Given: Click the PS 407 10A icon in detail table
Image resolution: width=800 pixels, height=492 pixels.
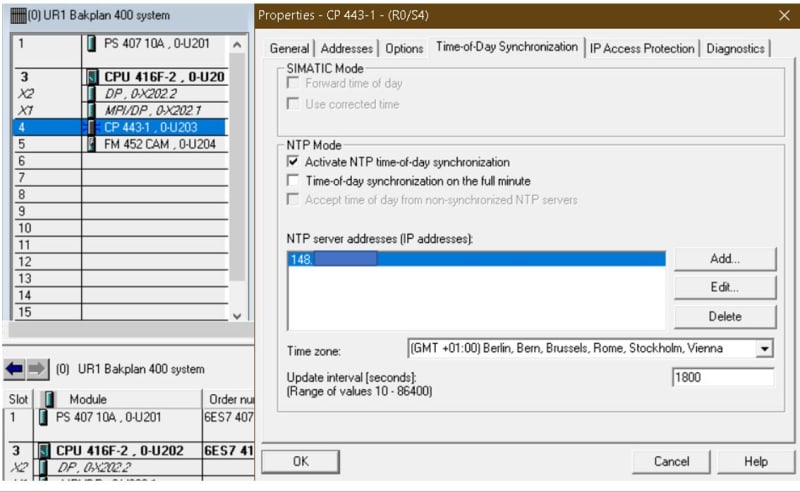Looking at the screenshot, I should [x=43, y=417].
